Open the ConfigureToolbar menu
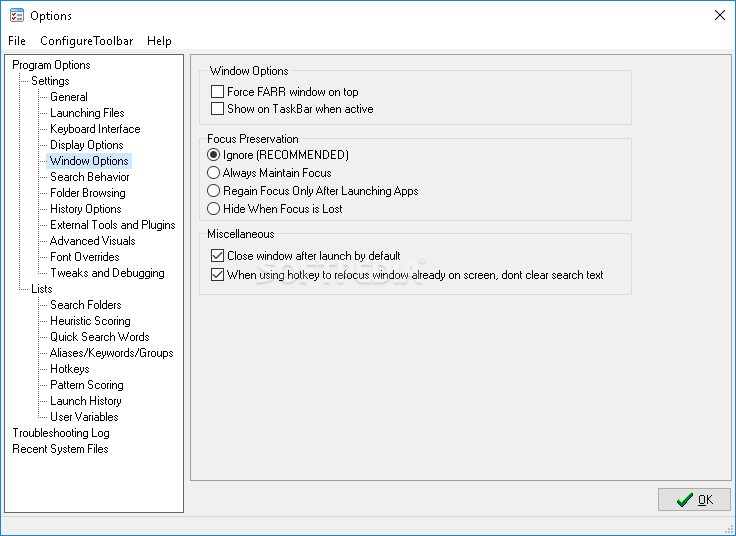The image size is (736, 536). (x=86, y=41)
